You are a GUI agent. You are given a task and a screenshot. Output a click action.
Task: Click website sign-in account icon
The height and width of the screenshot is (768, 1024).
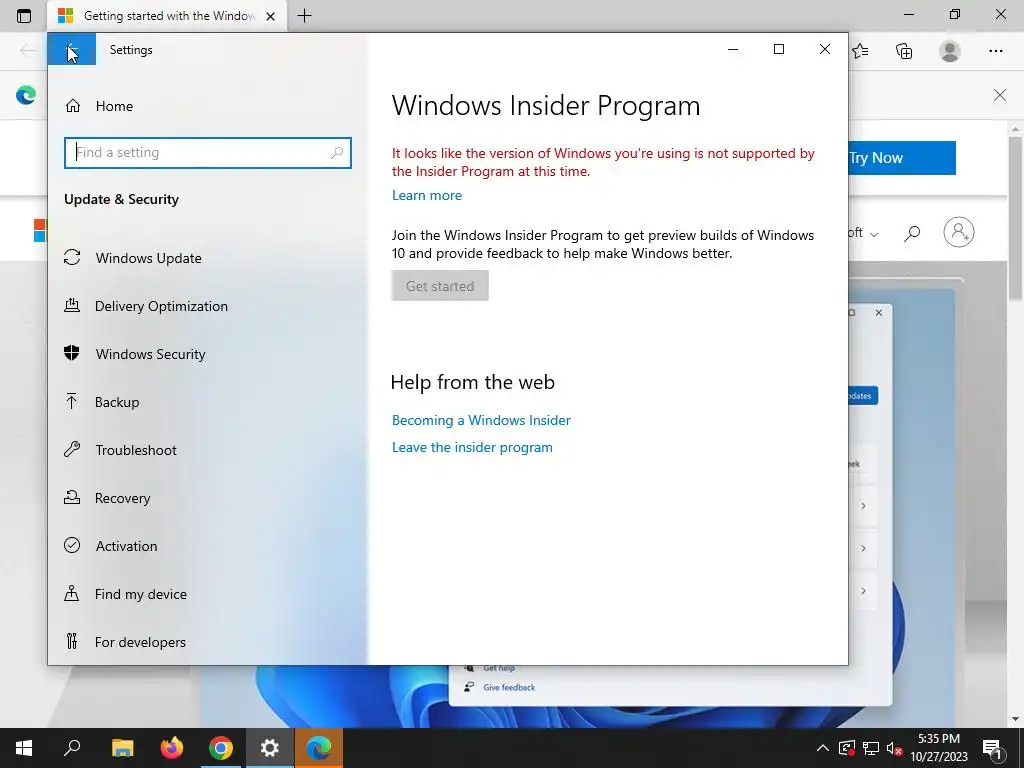pyautogui.click(x=959, y=232)
